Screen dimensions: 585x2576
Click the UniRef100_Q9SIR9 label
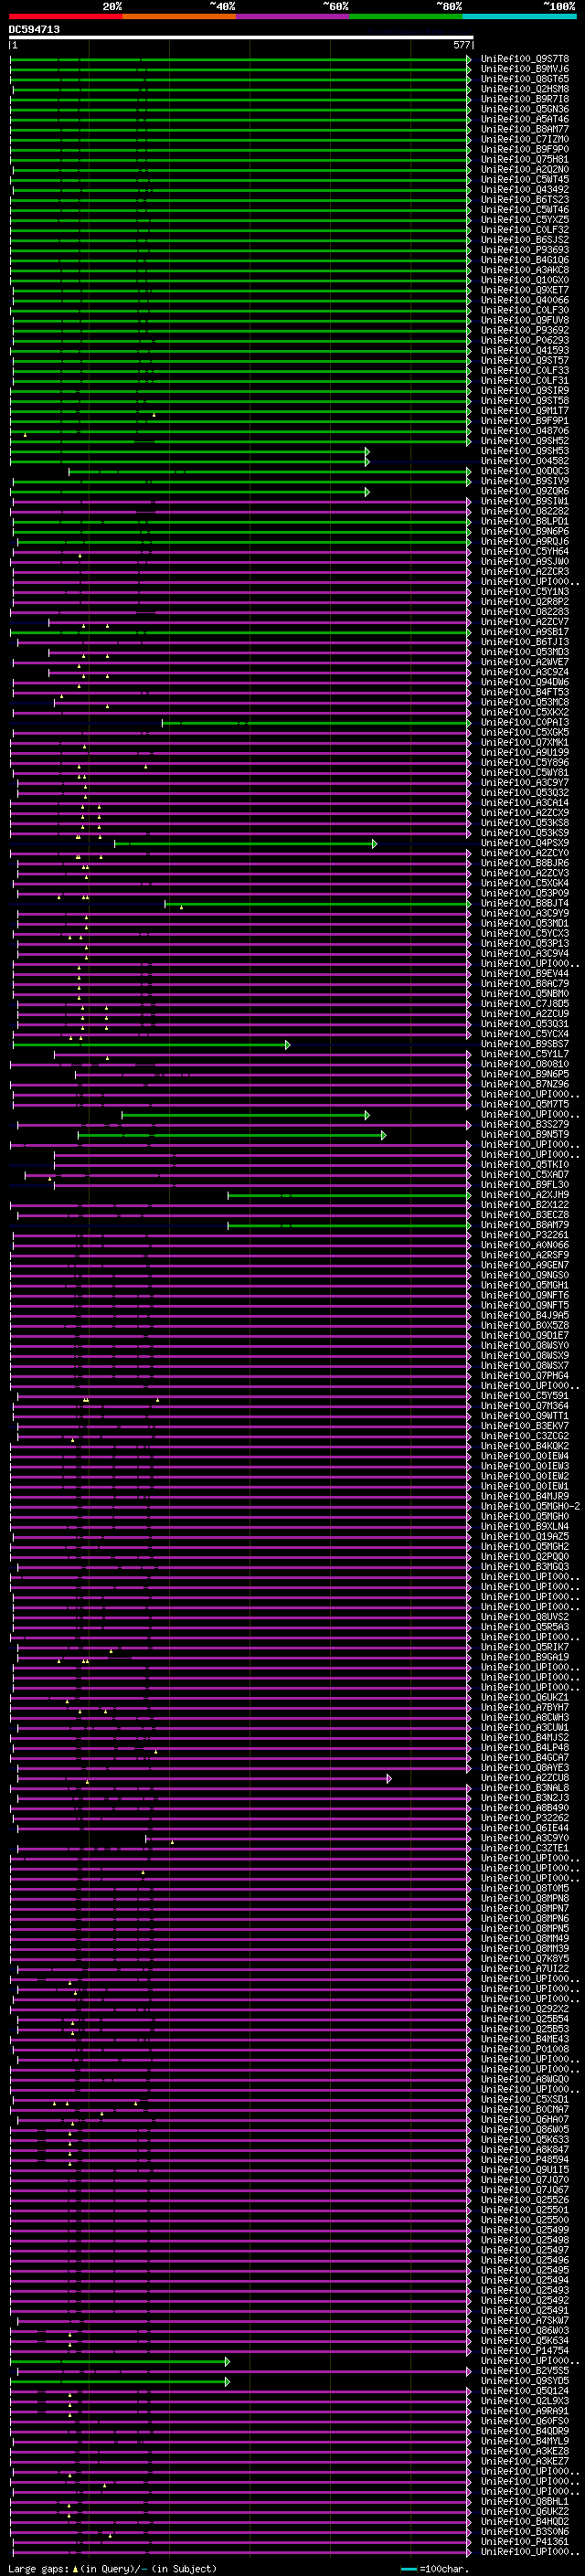pos(525,390)
